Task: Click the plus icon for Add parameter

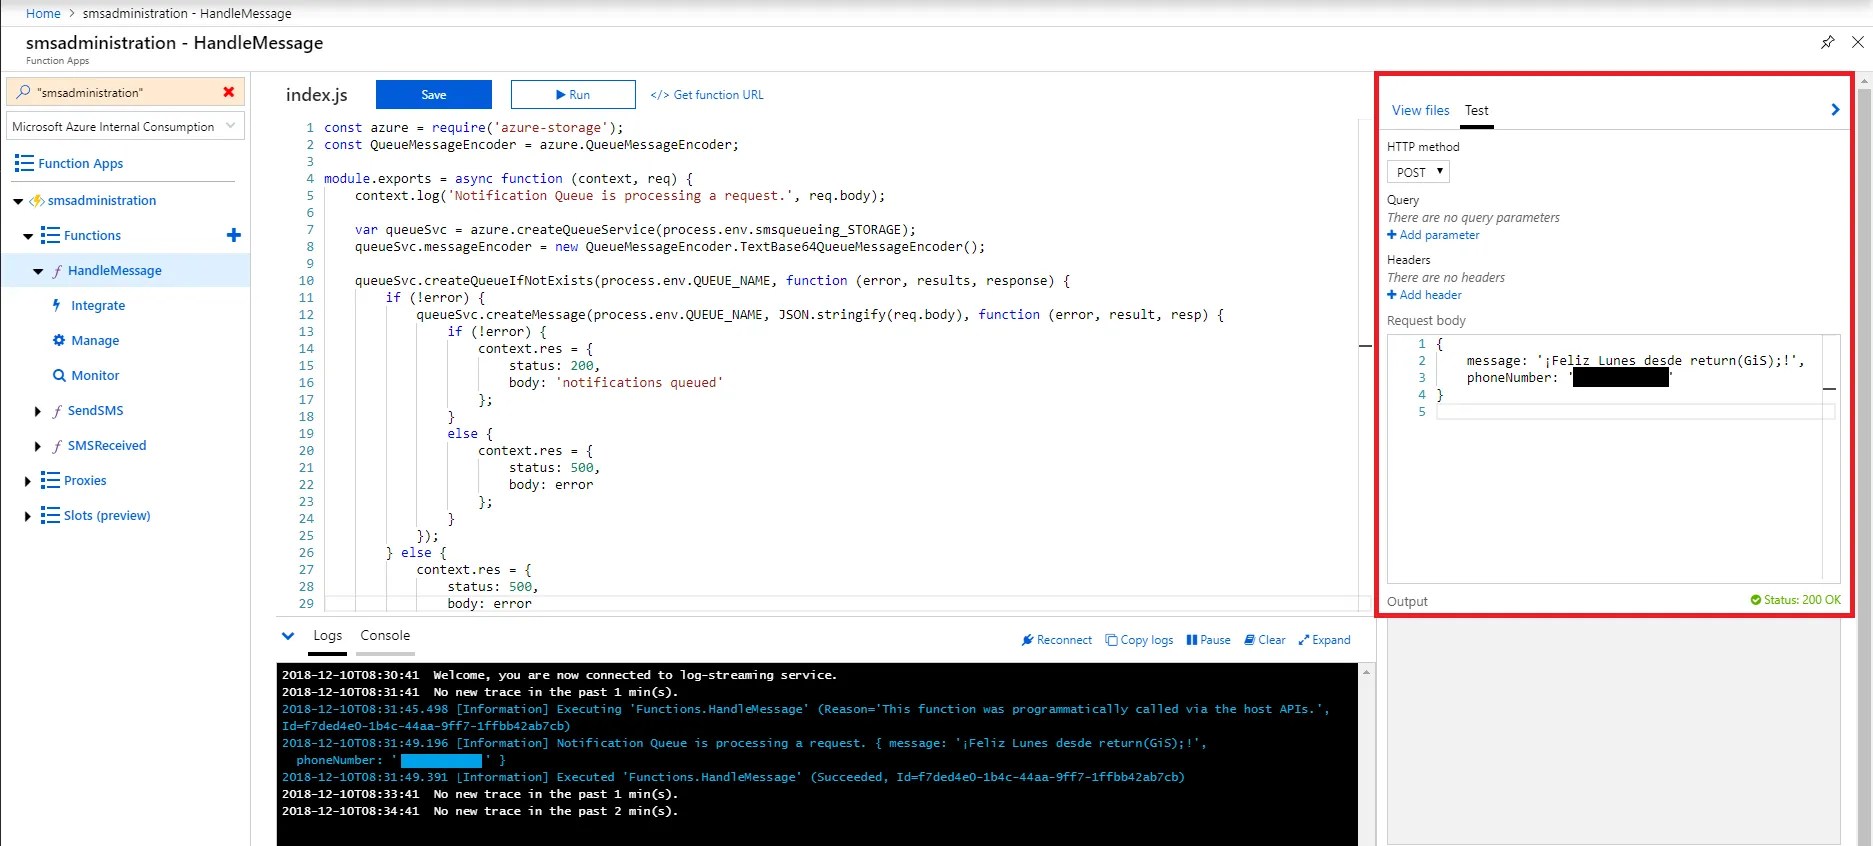Action: click(x=1392, y=235)
